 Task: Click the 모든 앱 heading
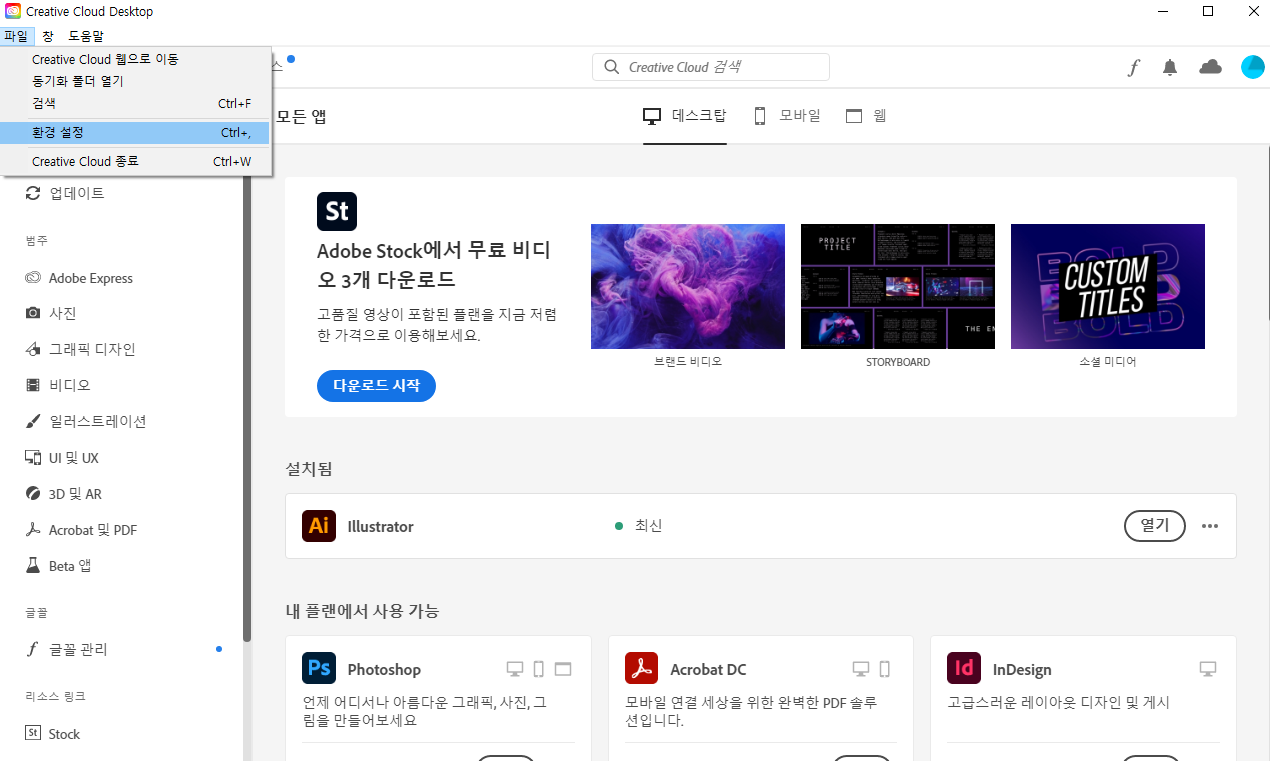301,116
